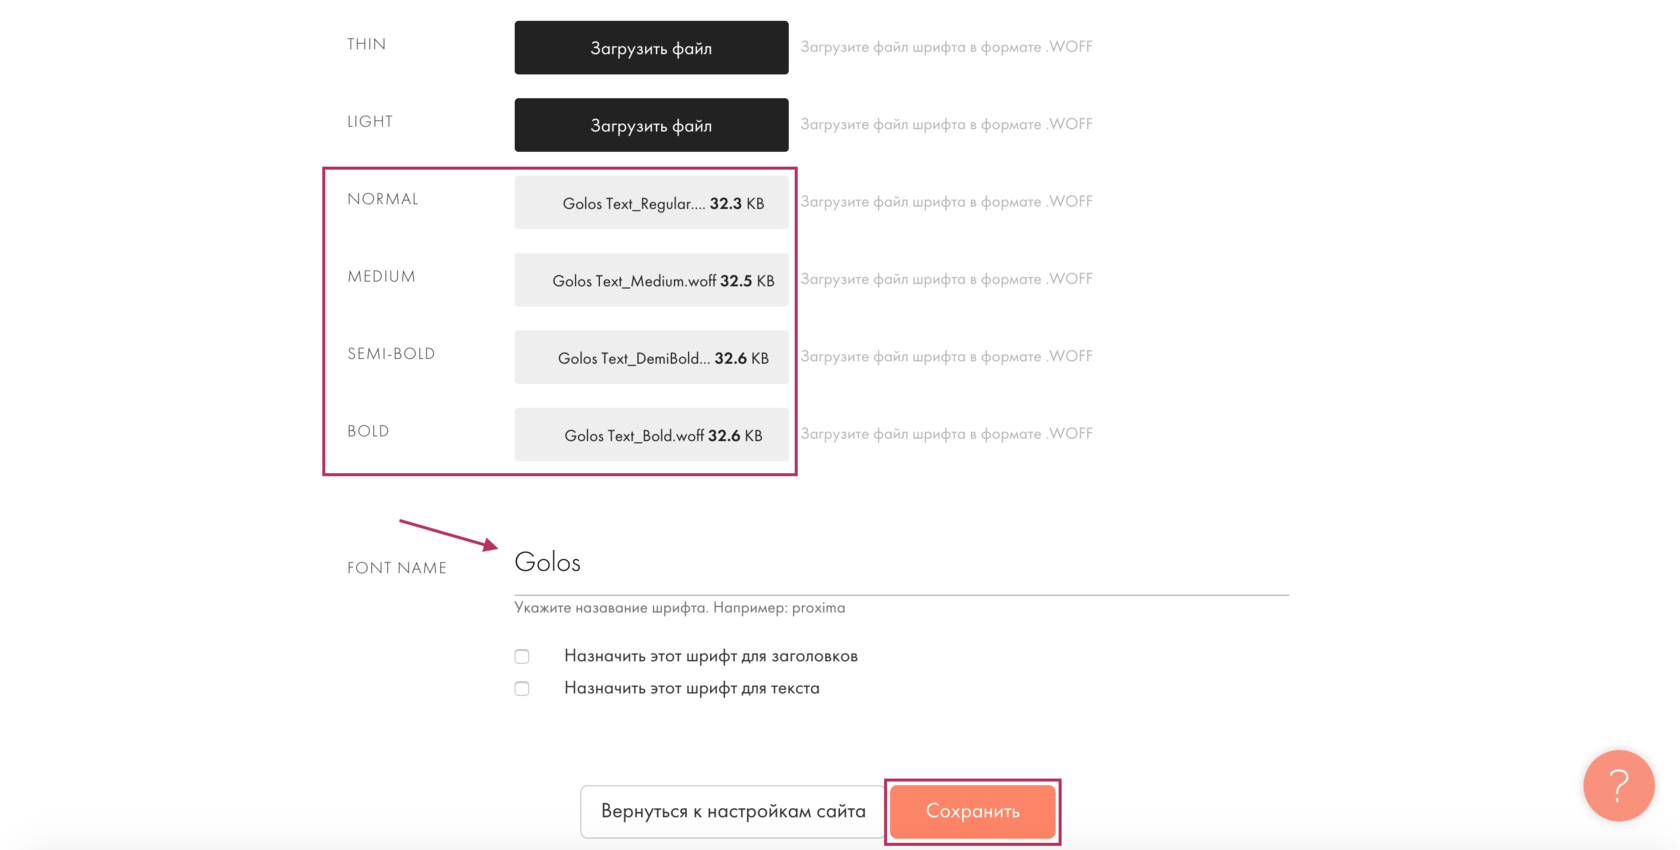Return via Вернуться к настройкам сайта button
Viewport: 1680px width, 850px height.
733,811
